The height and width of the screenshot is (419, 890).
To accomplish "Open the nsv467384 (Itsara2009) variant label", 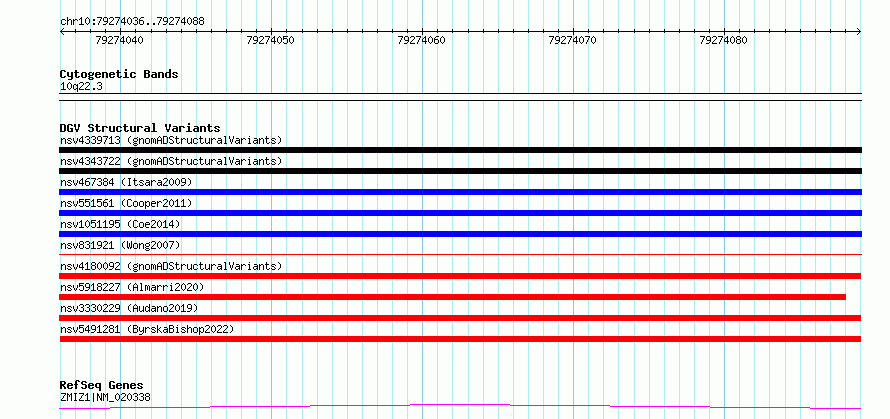I will click(126, 182).
